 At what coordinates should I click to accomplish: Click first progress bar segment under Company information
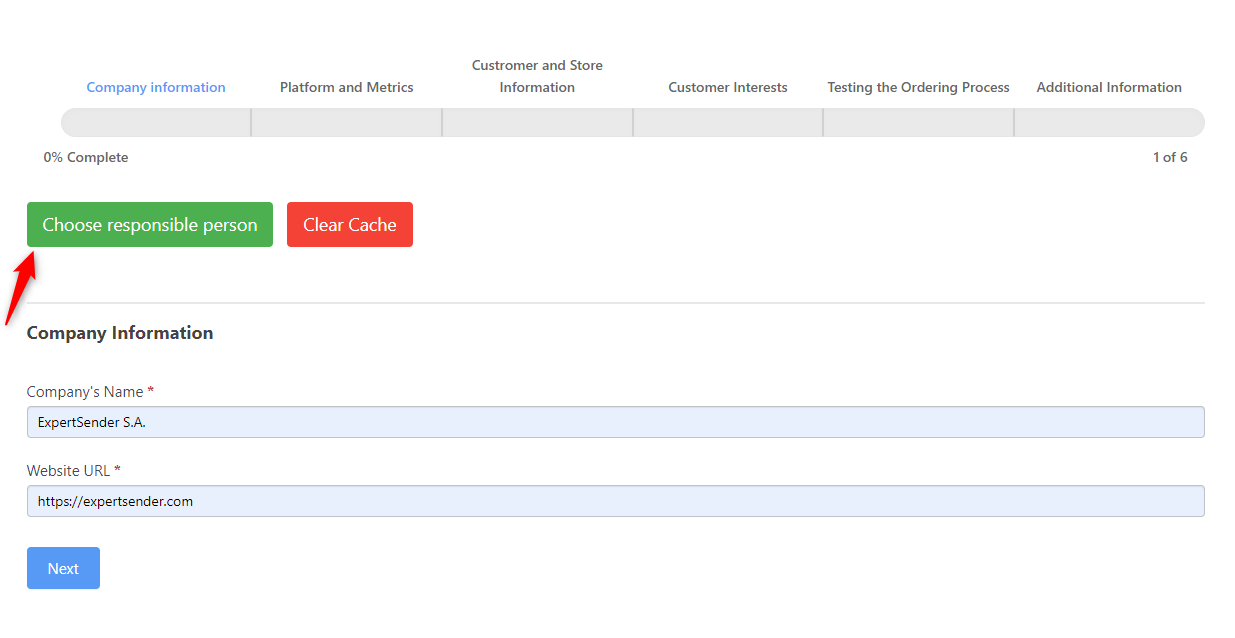[x=156, y=122]
